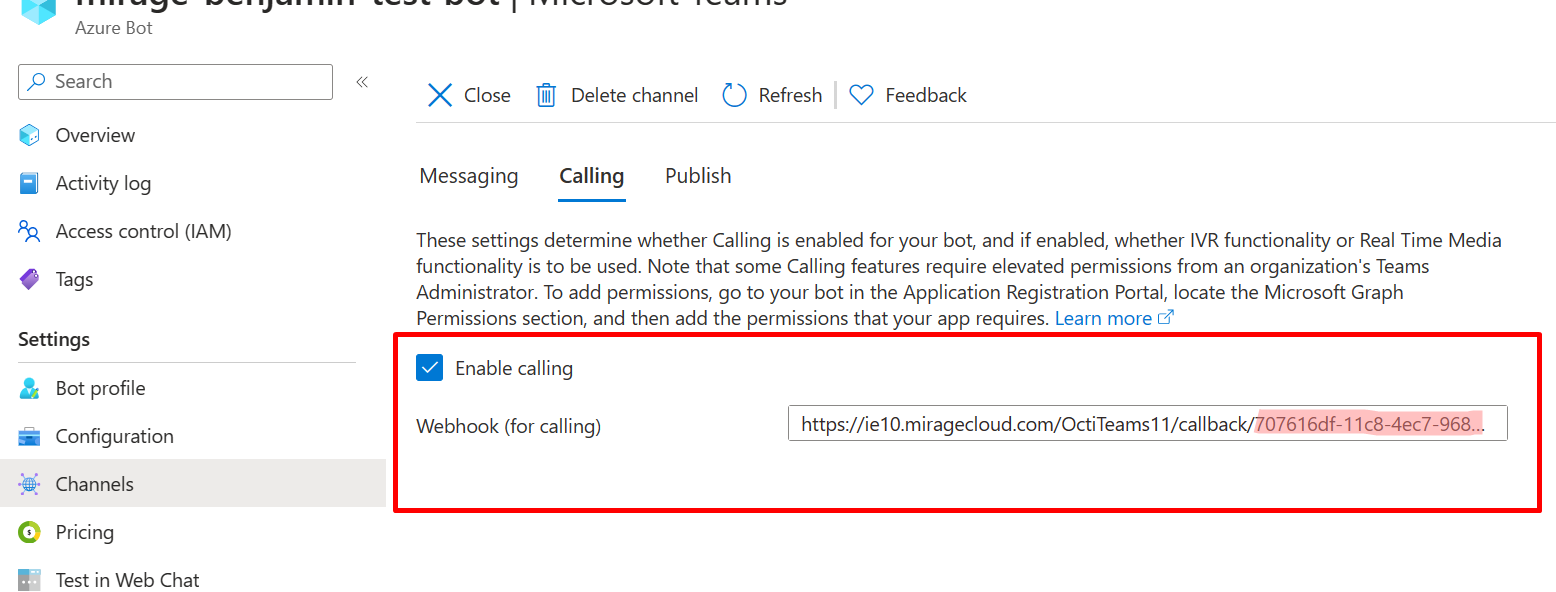Click the Feedback heart icon
Screen dimensions: 1556x592
click(x=861, y=95)
